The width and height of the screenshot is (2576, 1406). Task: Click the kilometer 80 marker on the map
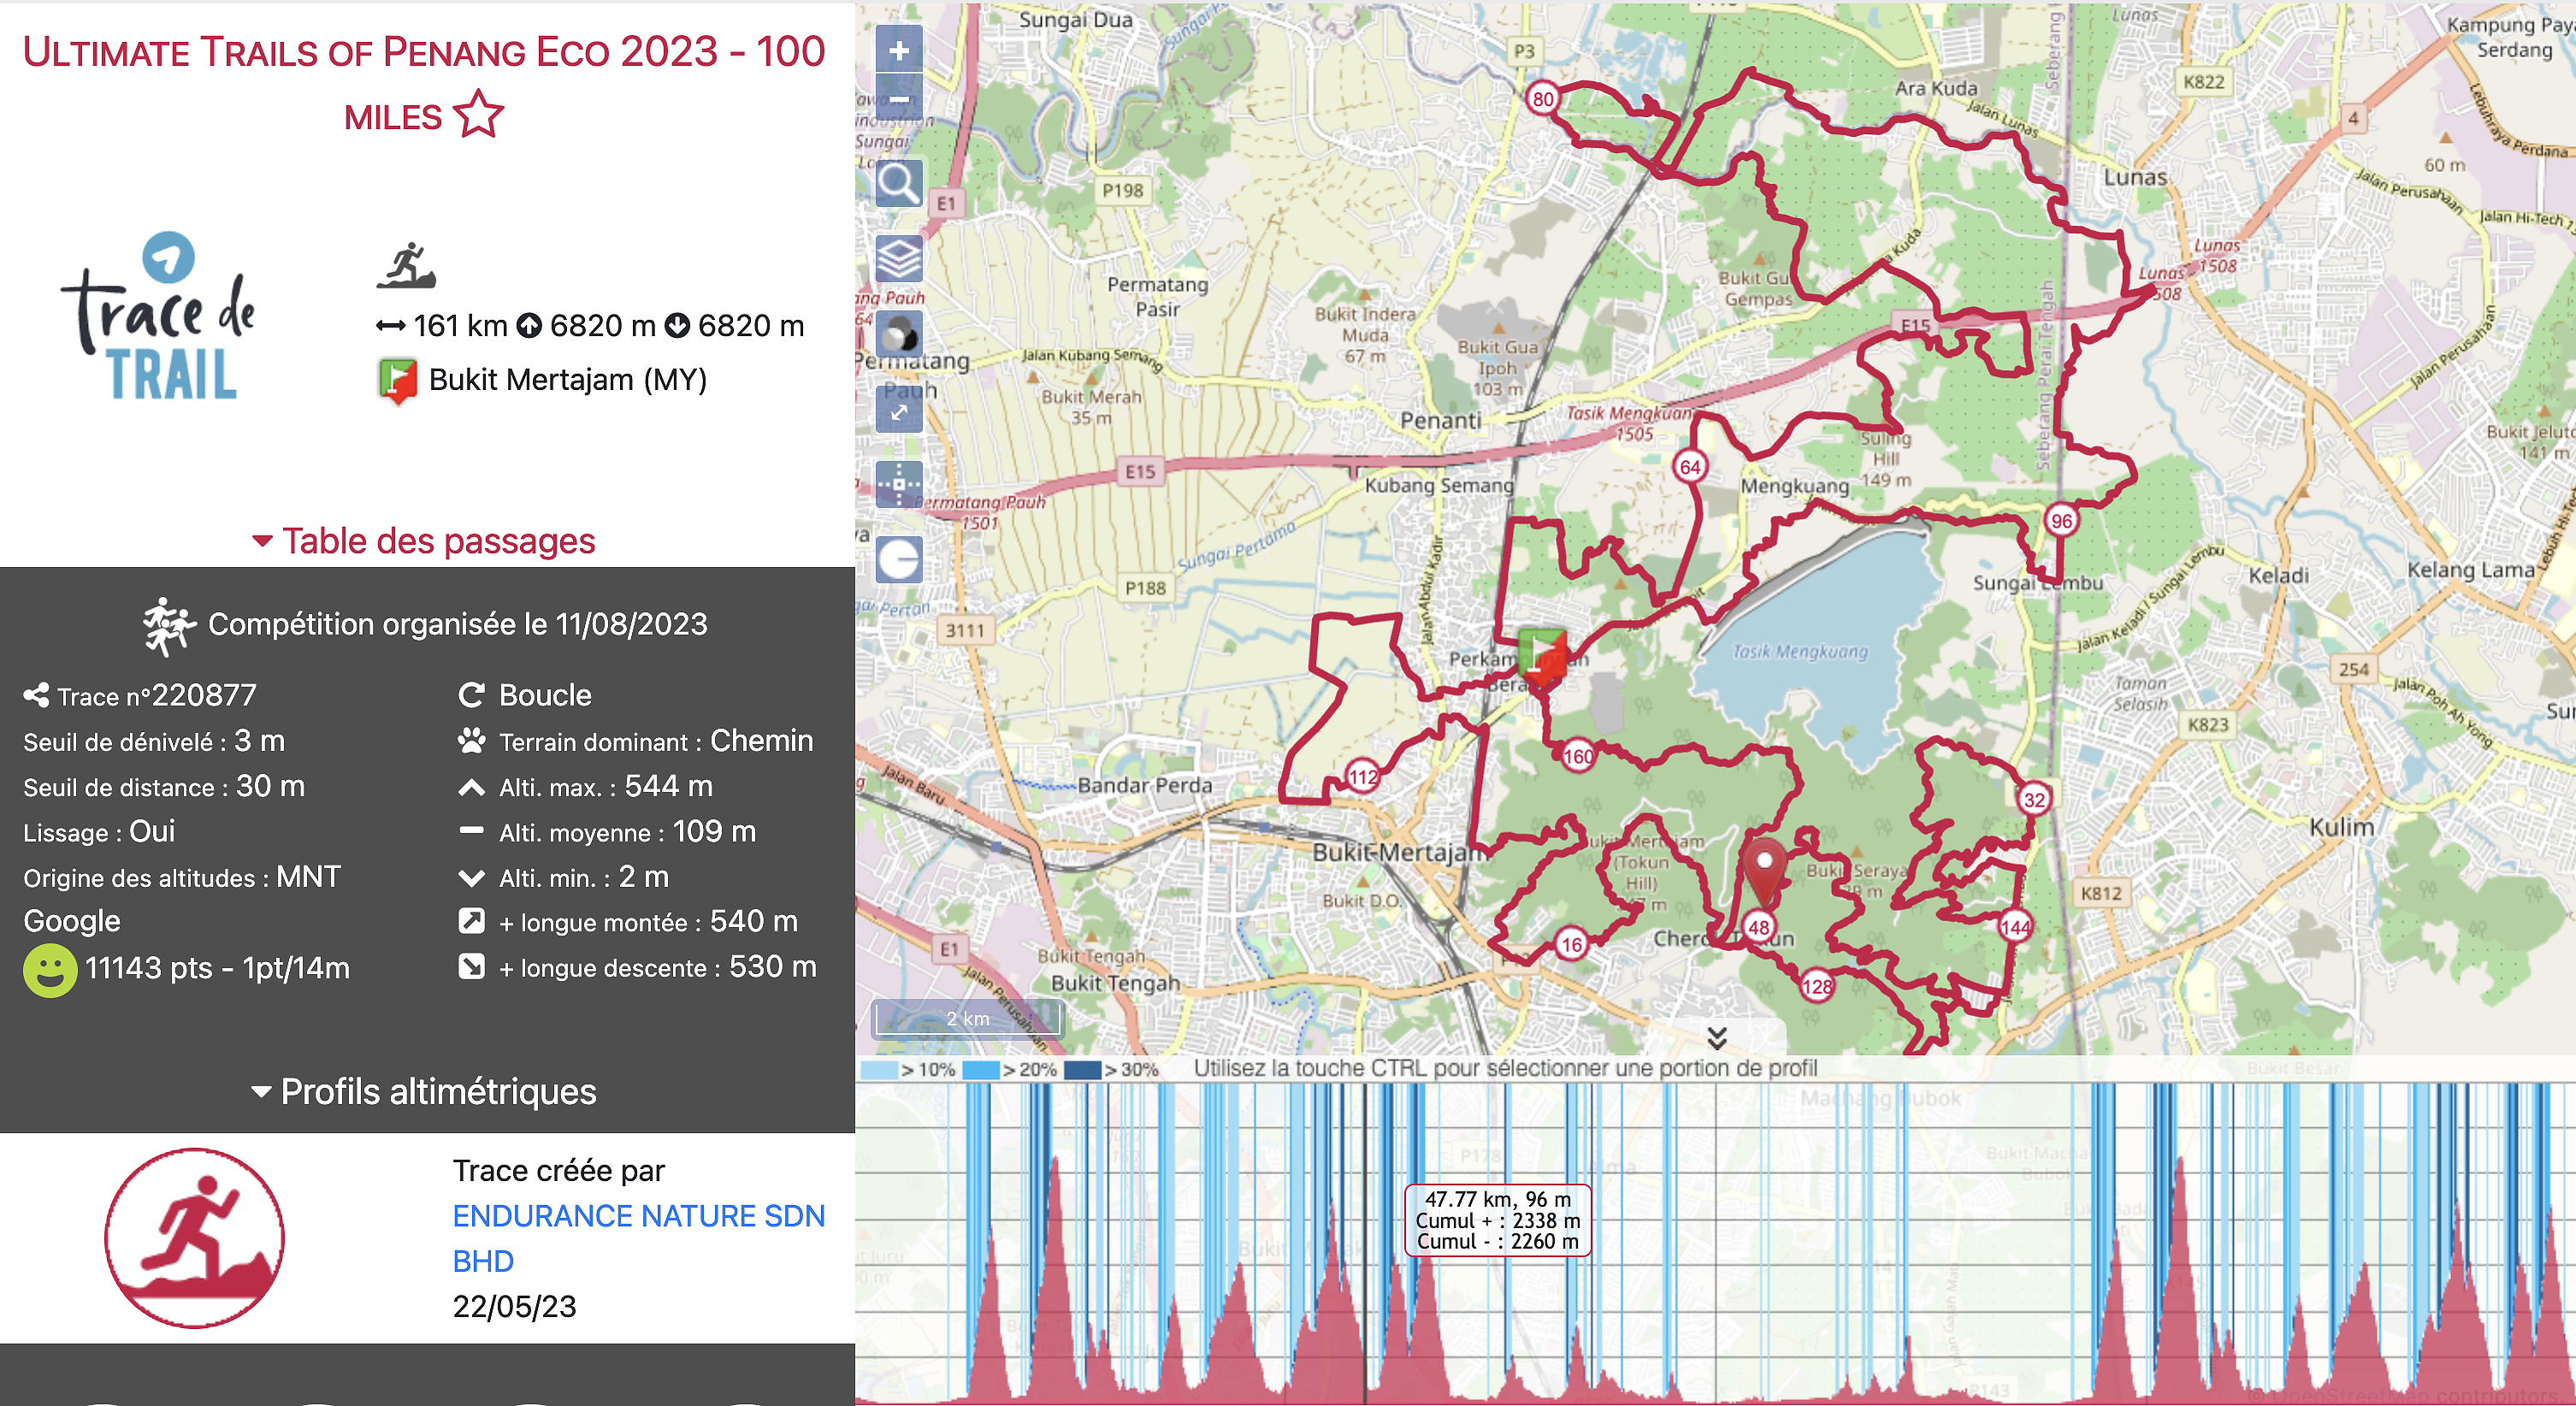1543,99
